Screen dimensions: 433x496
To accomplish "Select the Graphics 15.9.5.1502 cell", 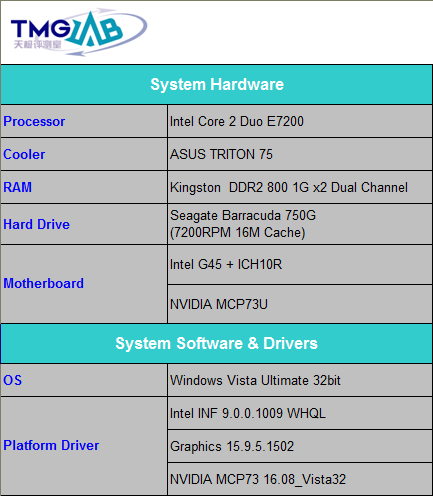I will pos(300,446).
